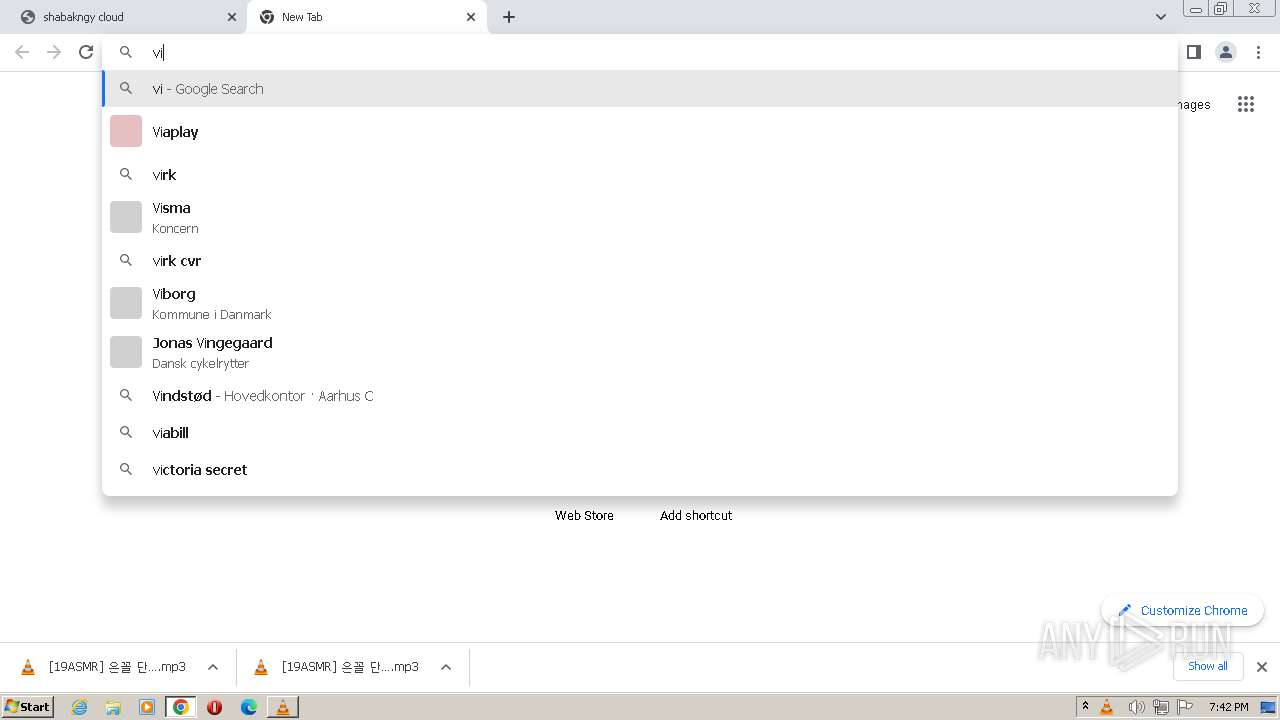Image resolution: width=1280 pixels, height=720 pixels.
Task: Select the Viborg Kommune suggestion
Action: [x=640, y=303]
